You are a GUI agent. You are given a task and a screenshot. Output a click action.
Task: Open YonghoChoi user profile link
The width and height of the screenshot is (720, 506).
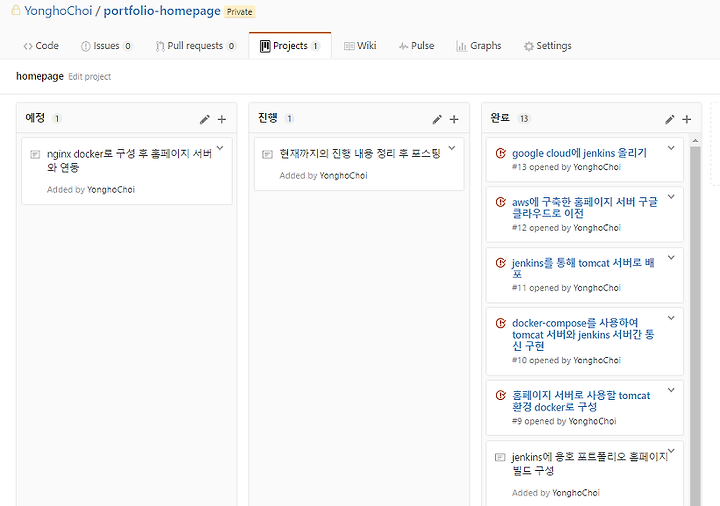point(58,11)
